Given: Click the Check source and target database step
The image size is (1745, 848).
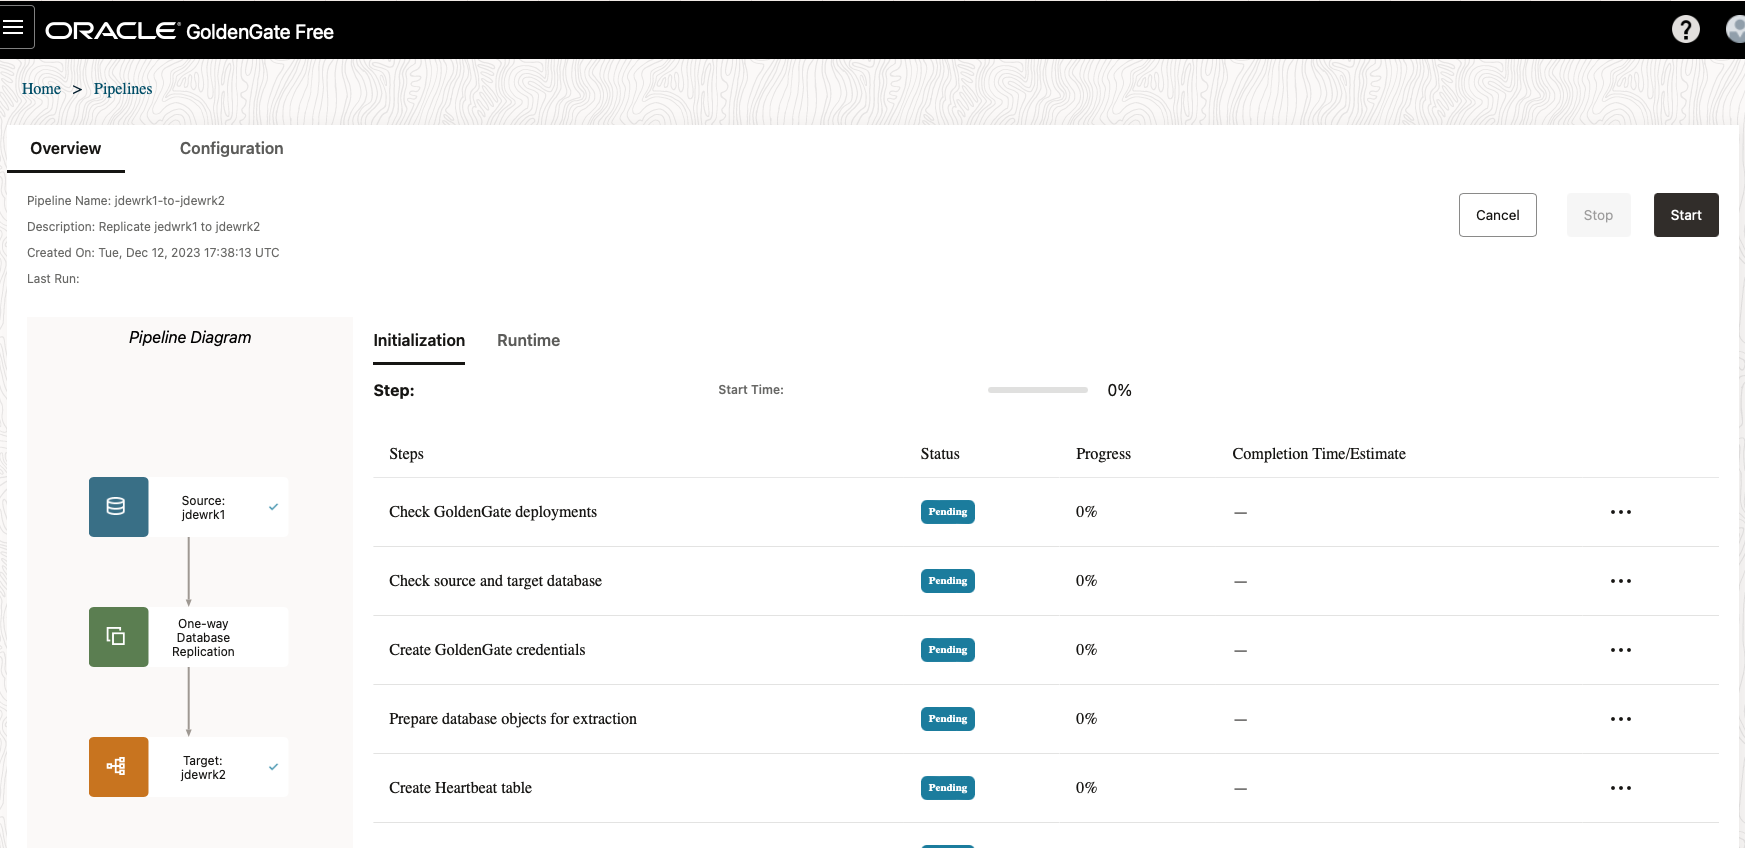Looking at the screenshot, I should [495, 581].
